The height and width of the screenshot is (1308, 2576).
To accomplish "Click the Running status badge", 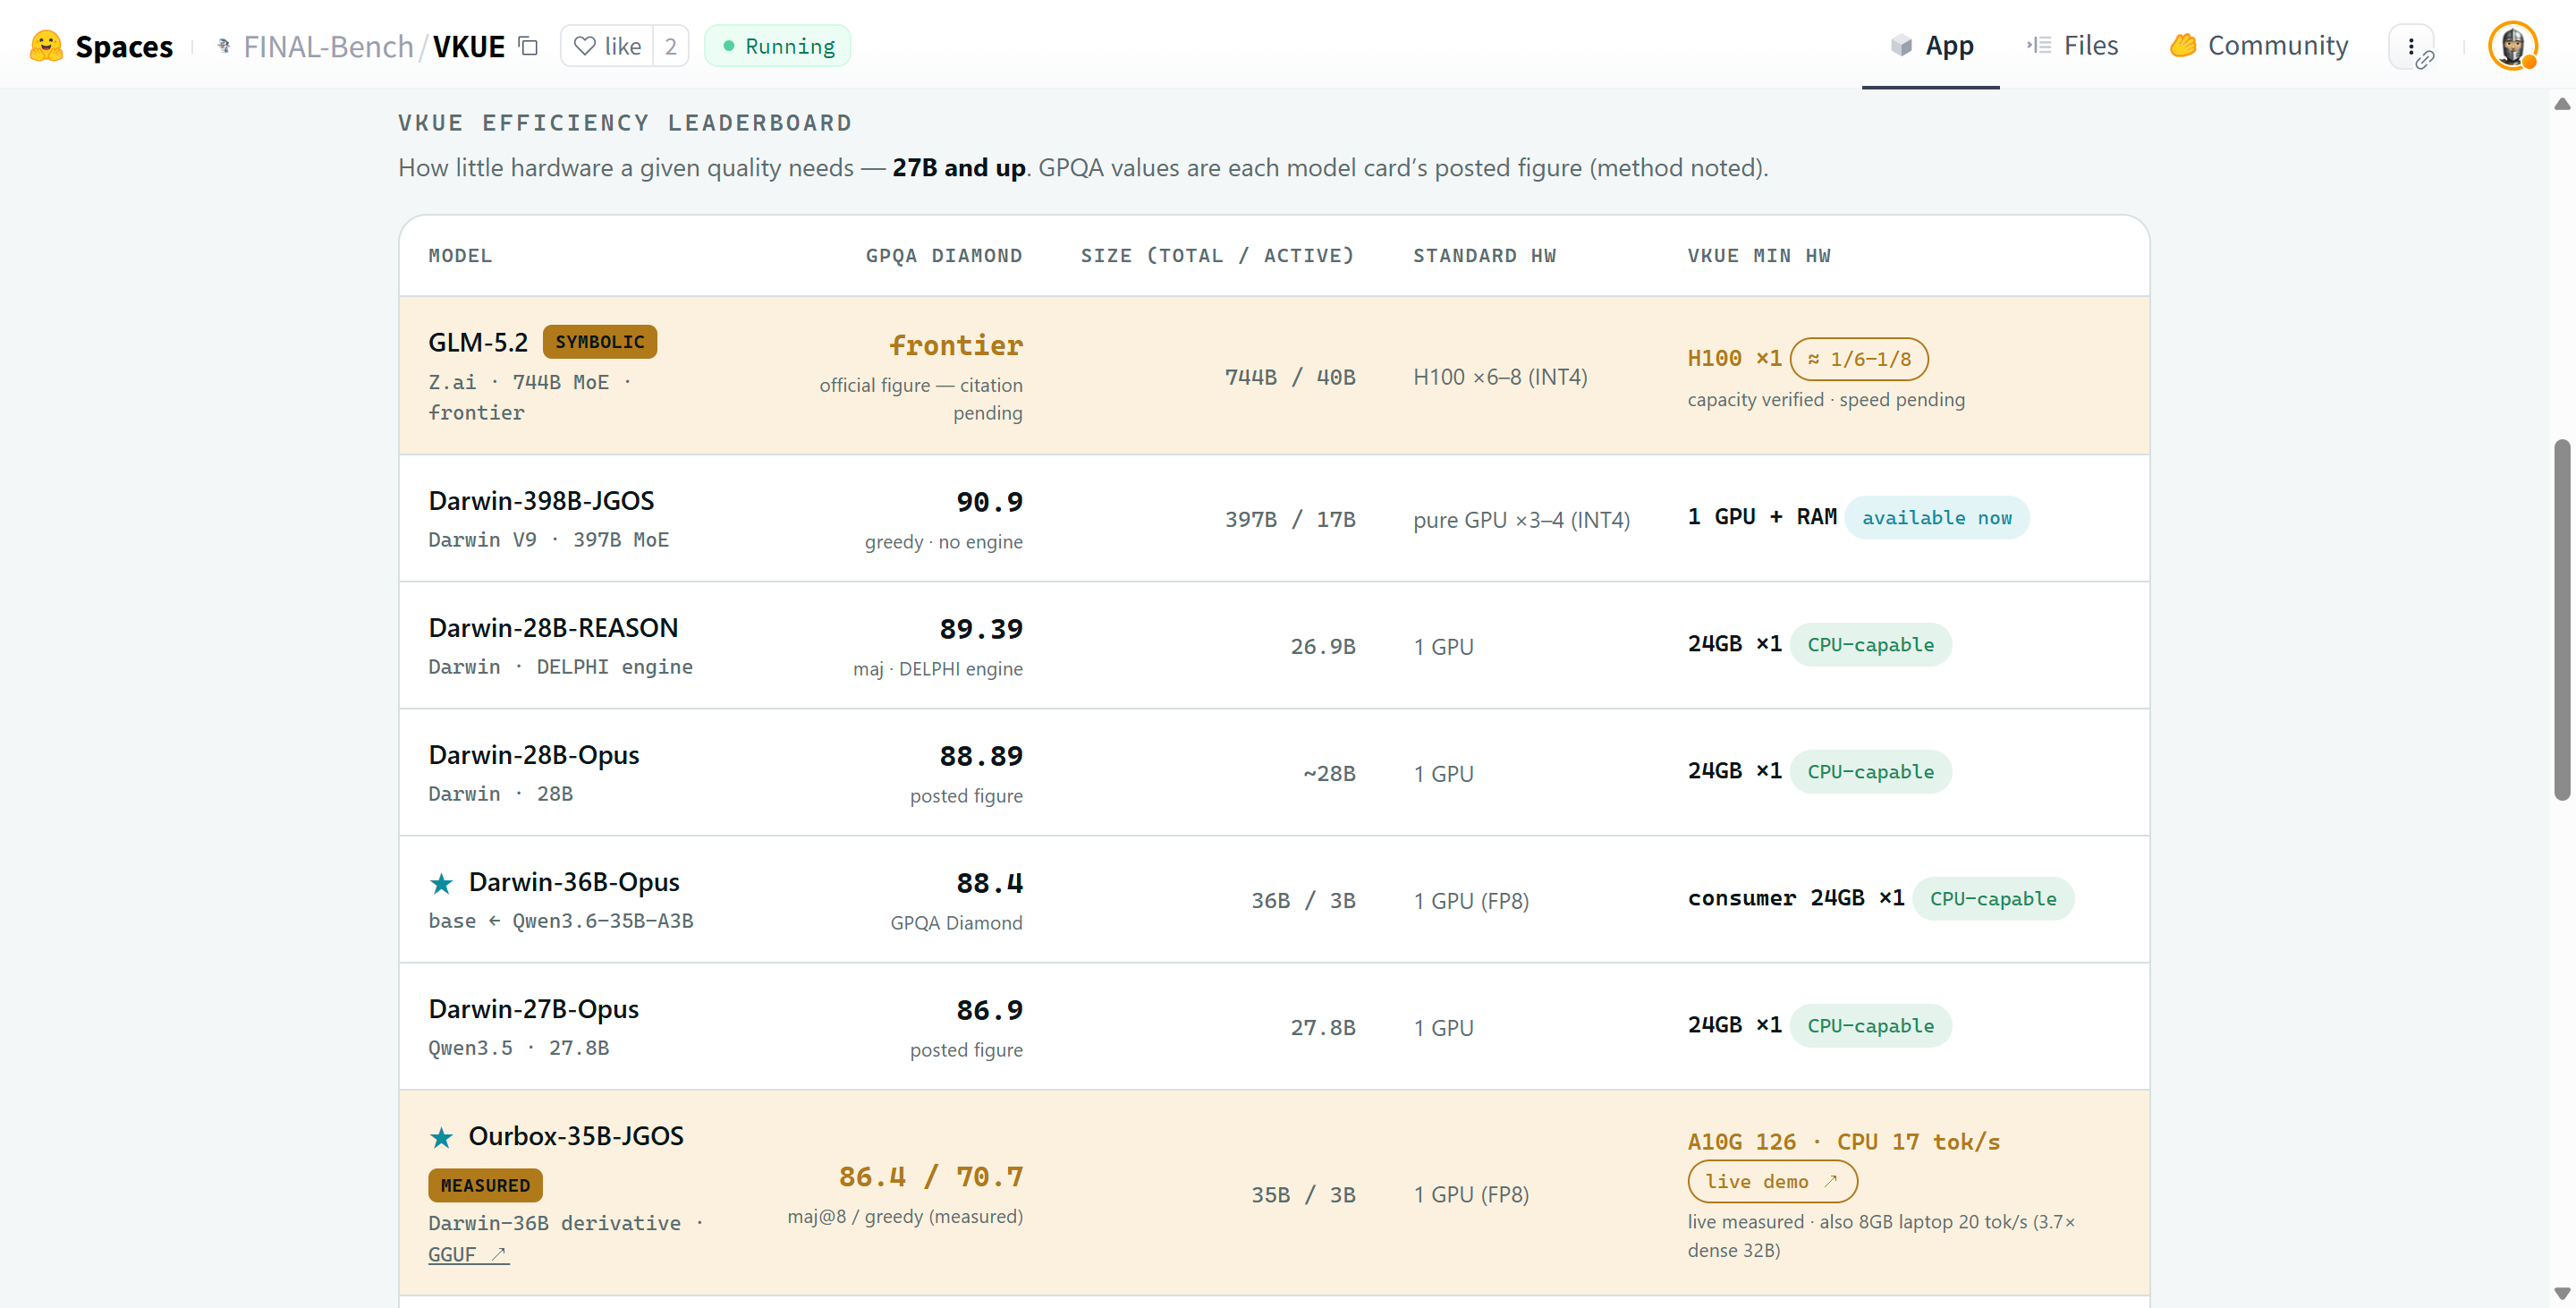I will tap(777, 46).
